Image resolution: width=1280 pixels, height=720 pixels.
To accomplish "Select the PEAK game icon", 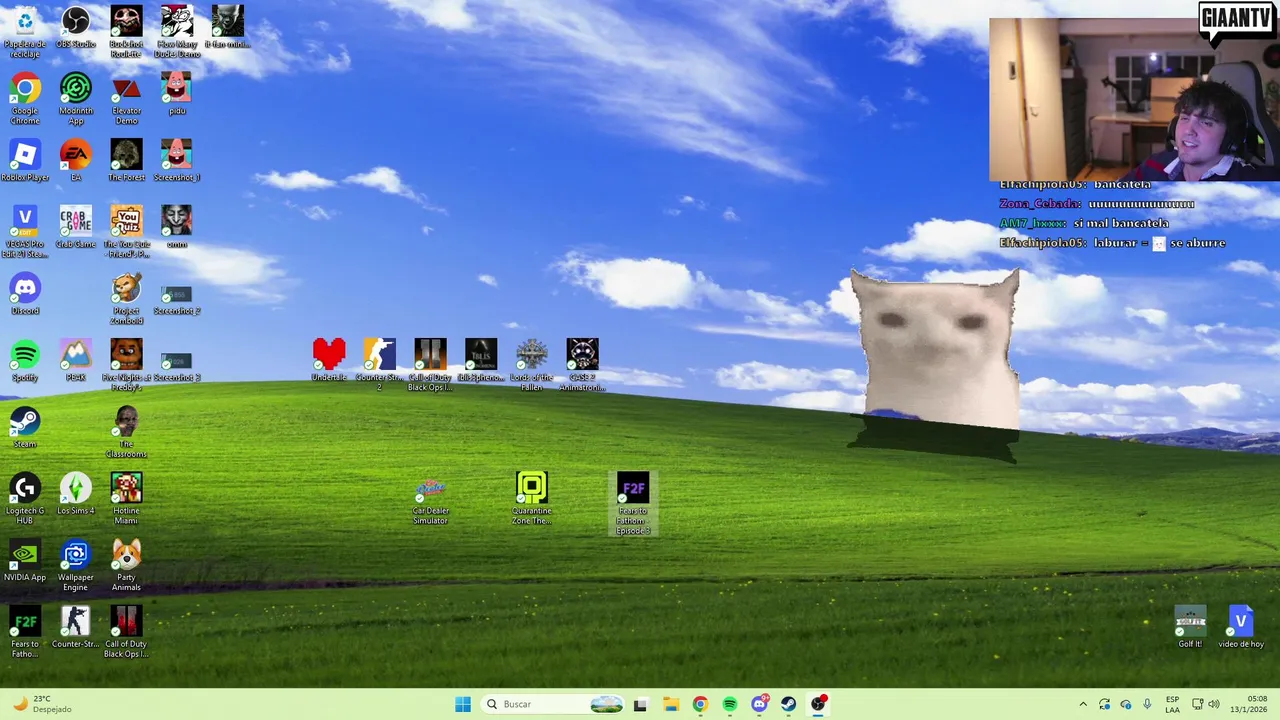I will pos(75,361).
